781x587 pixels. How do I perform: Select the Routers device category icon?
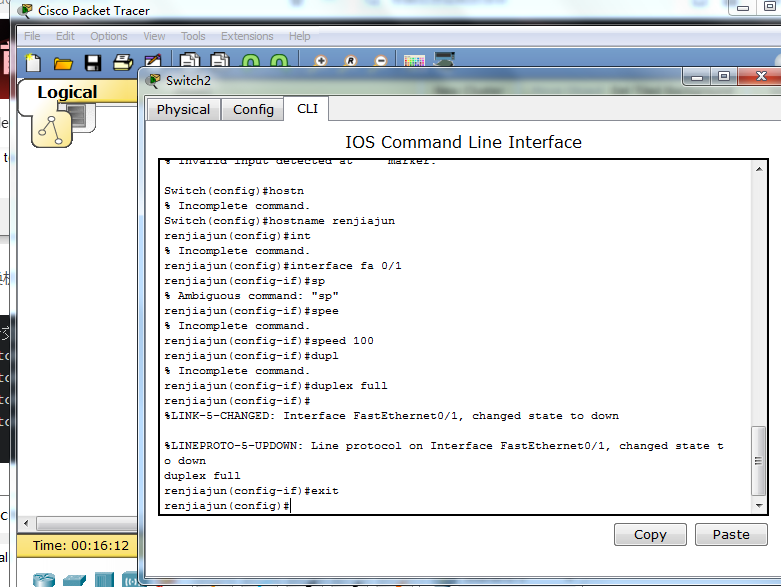(44, 580)
